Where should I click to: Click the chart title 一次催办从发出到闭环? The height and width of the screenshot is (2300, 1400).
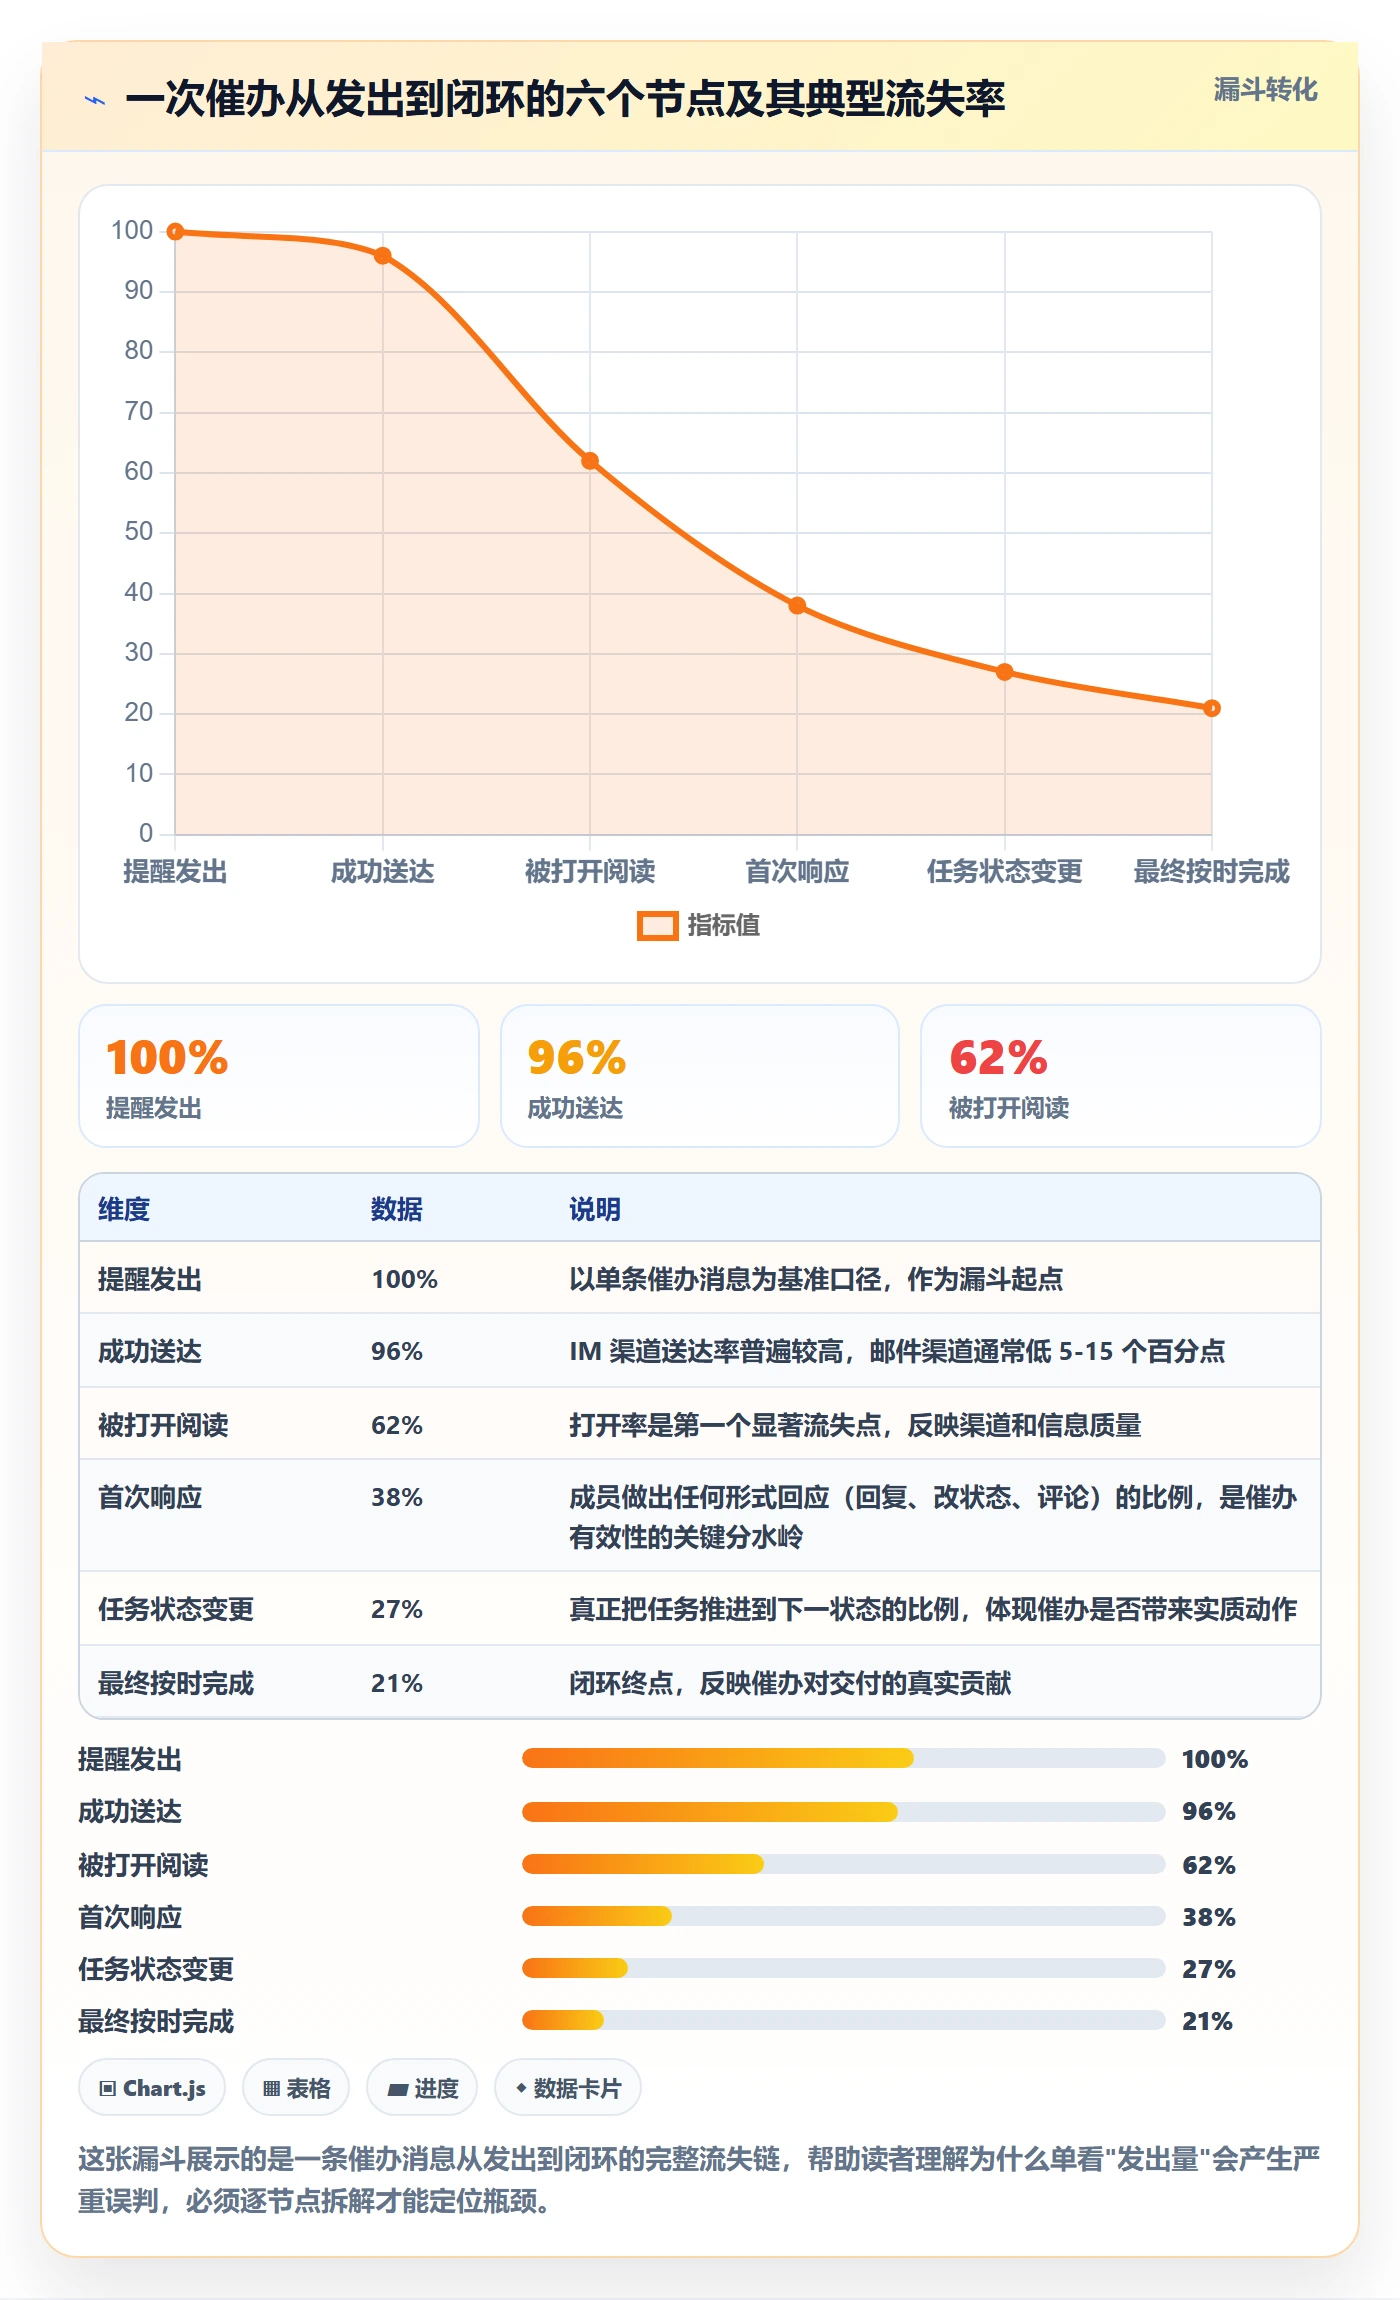pos(565,99)
